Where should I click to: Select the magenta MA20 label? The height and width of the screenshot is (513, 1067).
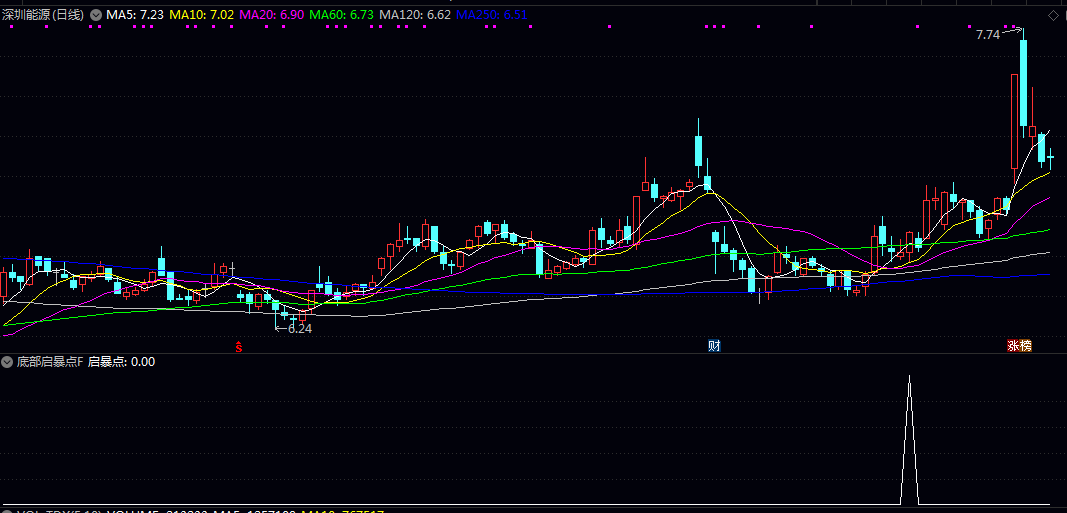pyautogui.click(x=271, y=15)
